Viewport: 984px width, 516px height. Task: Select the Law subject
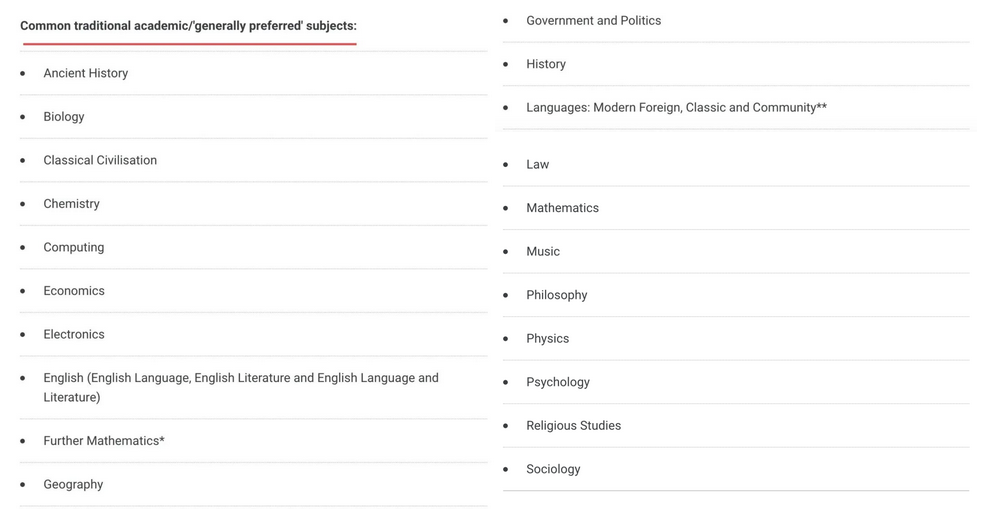click(537, 164)
